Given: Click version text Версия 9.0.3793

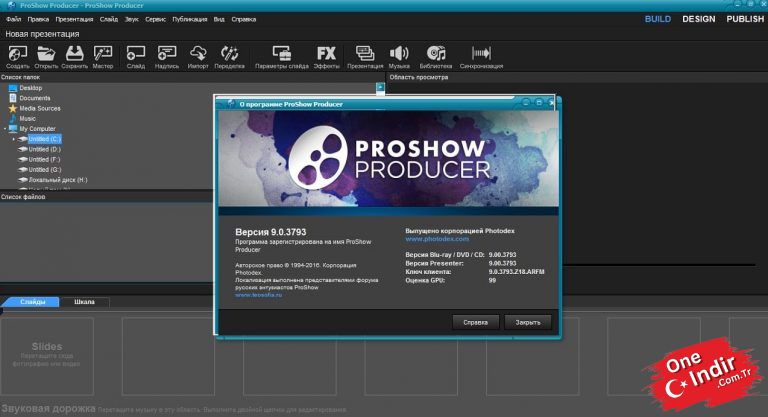Looking at the screenshot, I should [270, 232].
